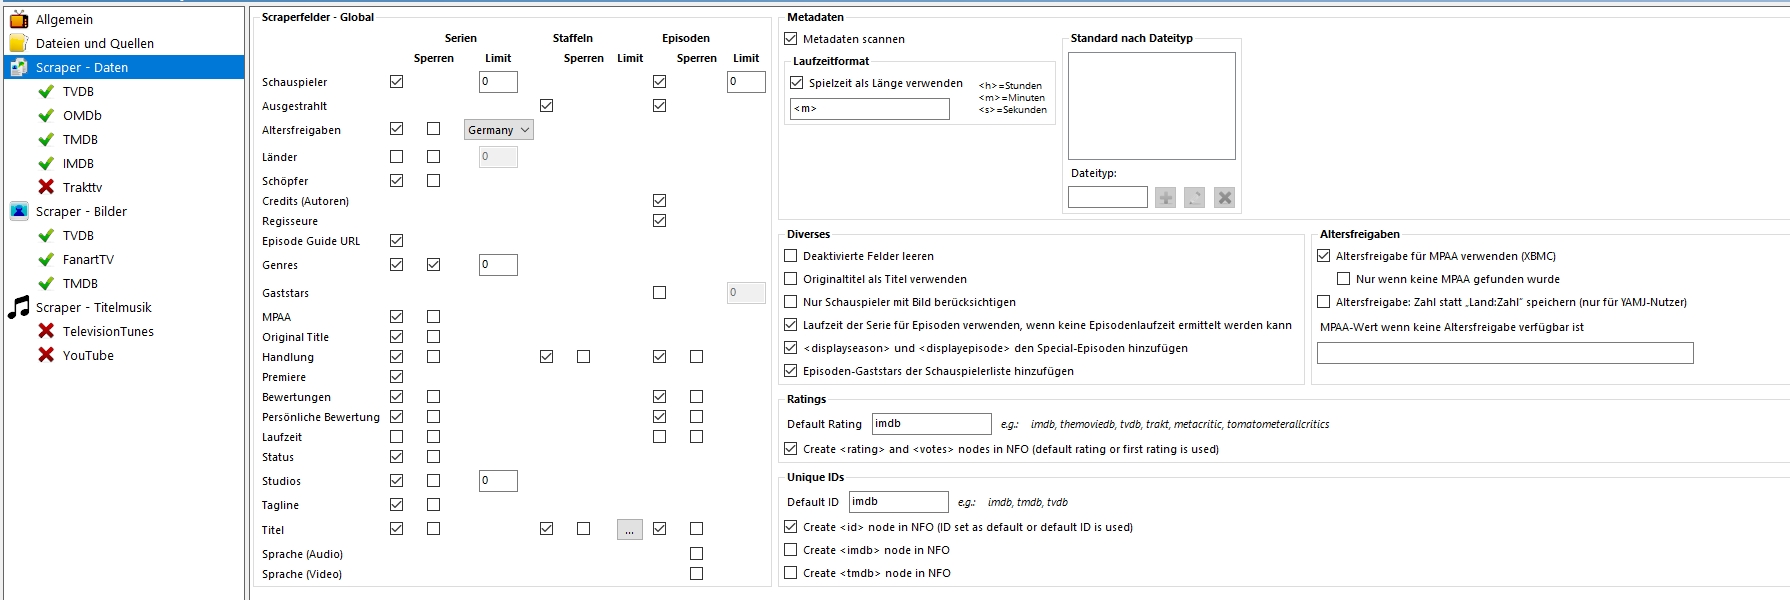Enable Gaststars Episoden checkbox
Screen dimensions: 1790x600
coord(660,293)
